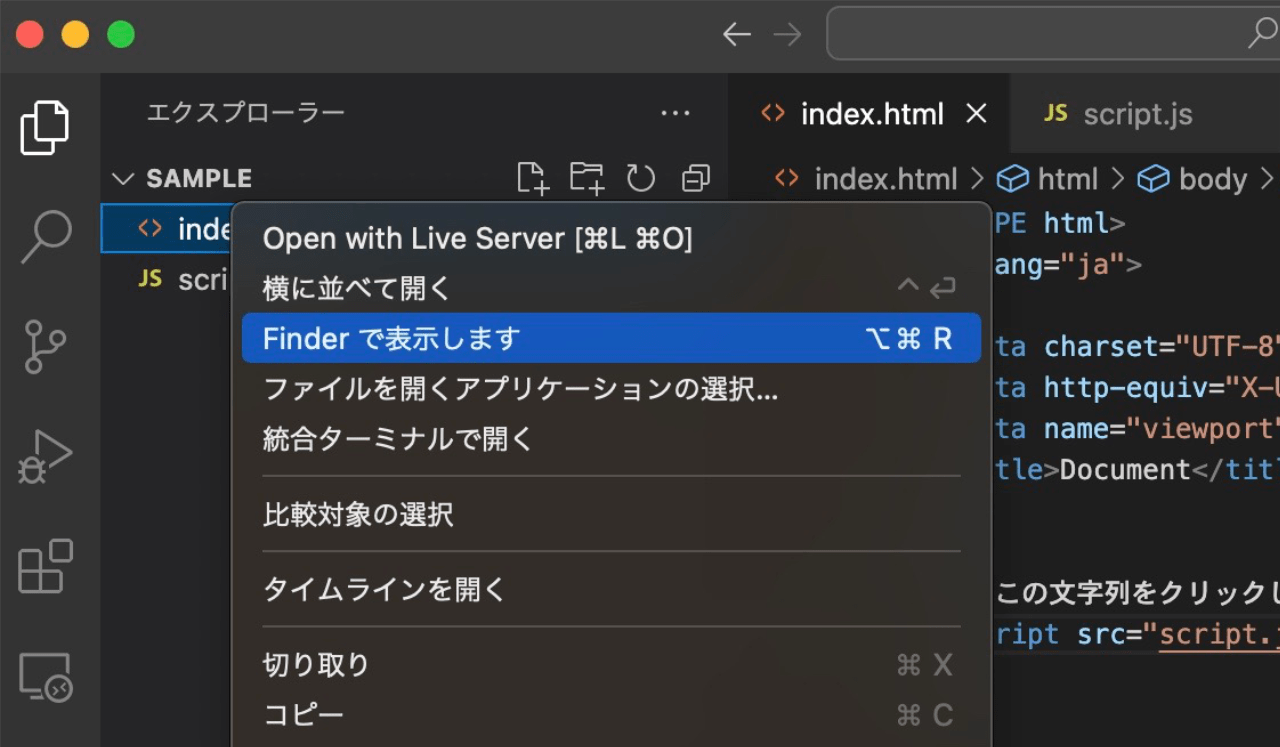
Task: Open the Source Control view
Action: tap(45, 346)
